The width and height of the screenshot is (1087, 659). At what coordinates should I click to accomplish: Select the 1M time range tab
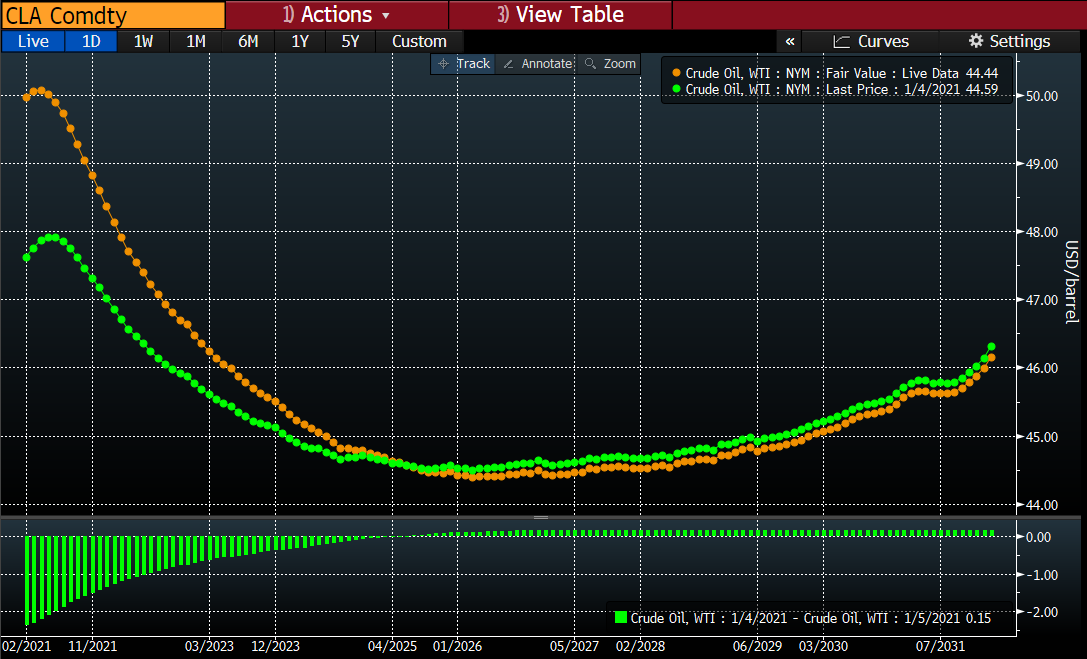pyautogui.click(x=196, y=42)
